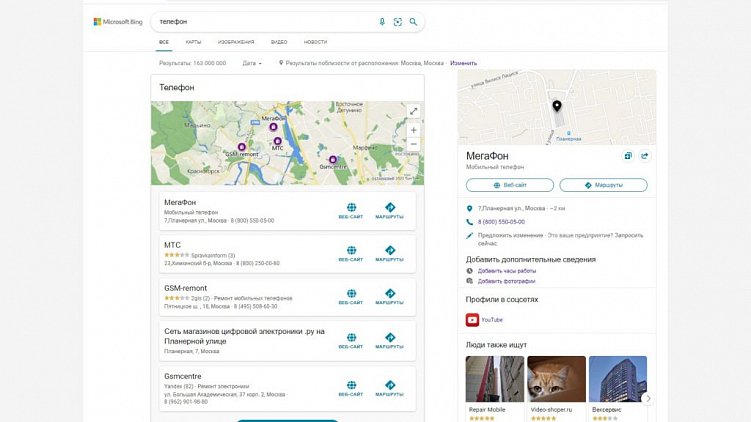The width and height of the screenshot is (751, 422).
Task: Switch to the ИЗОБРАЖЕНИЯ tab
Action: pos(236,42)
